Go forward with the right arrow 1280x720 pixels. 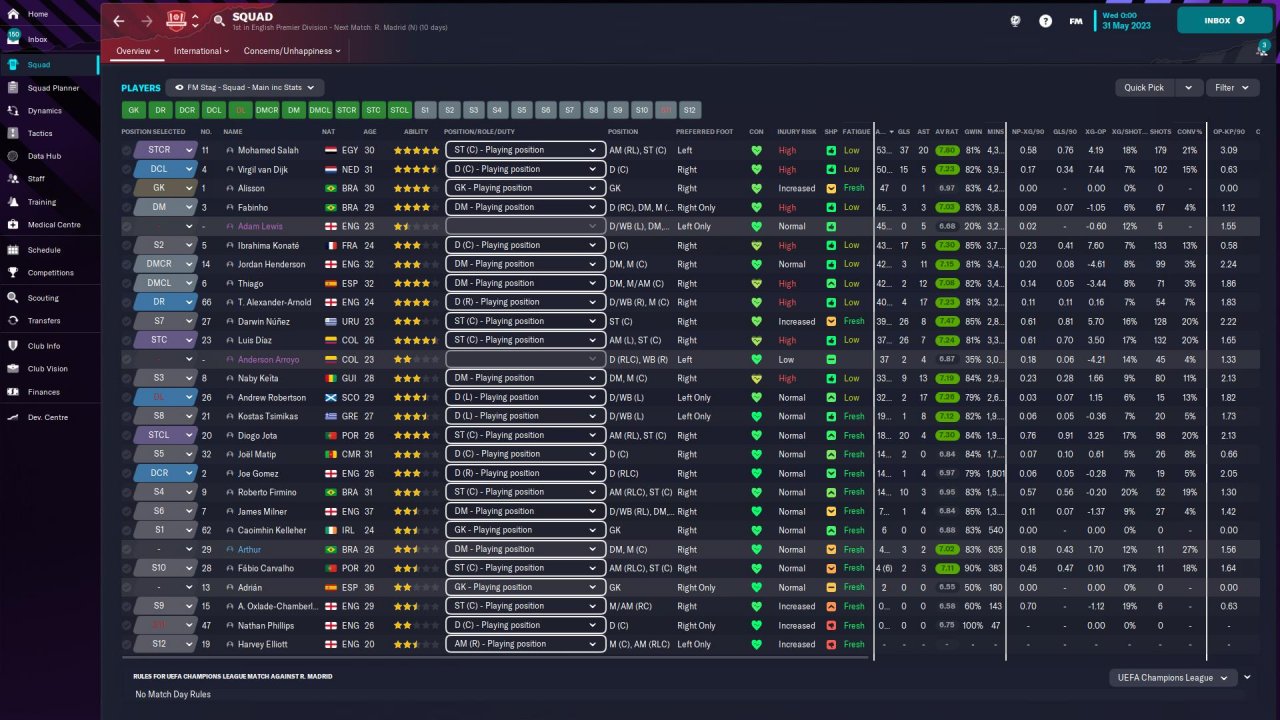(x=147, y=20)
